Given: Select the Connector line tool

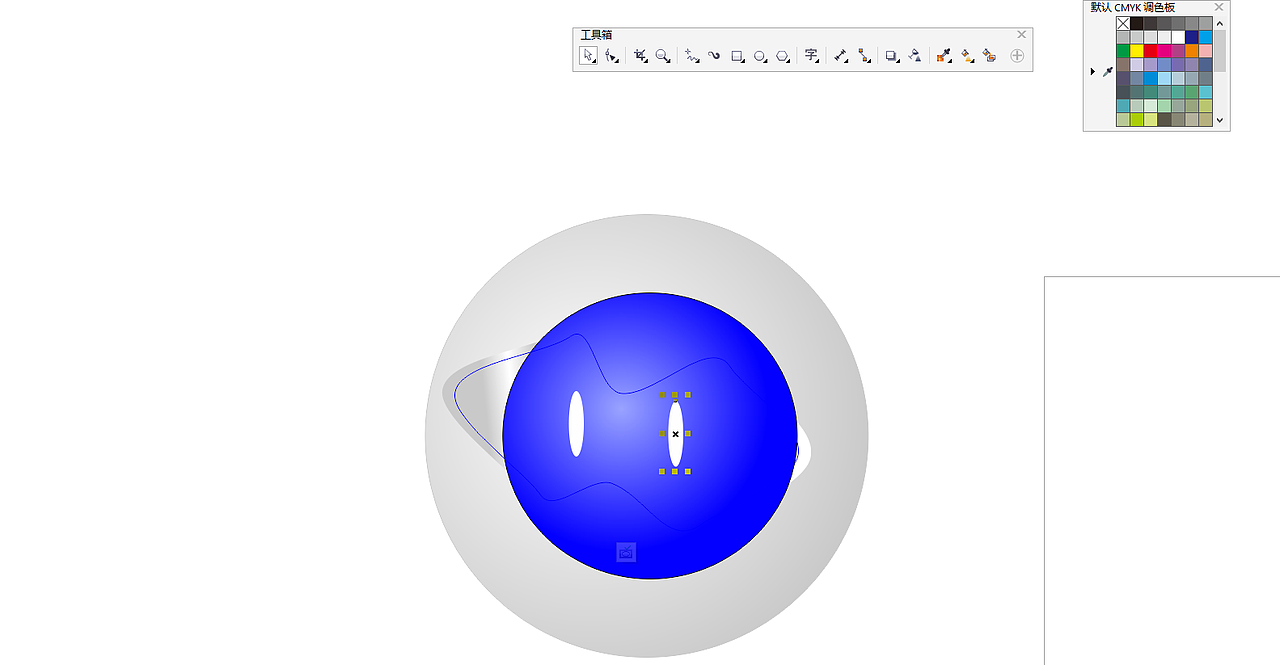Looking at the screenshot, I should tap(864, 56).
